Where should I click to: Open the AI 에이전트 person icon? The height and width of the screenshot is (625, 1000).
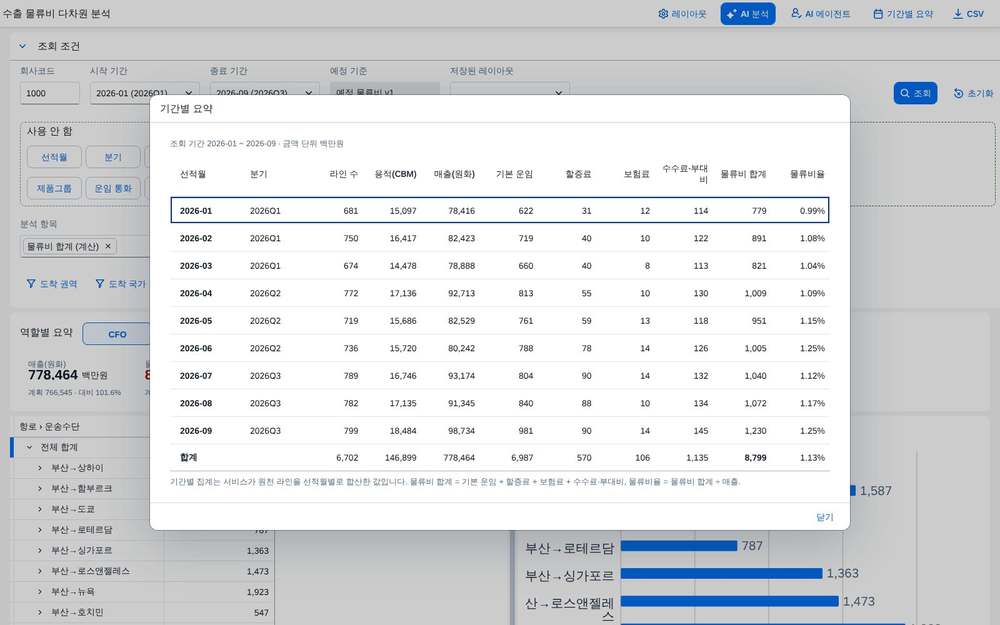820,14
